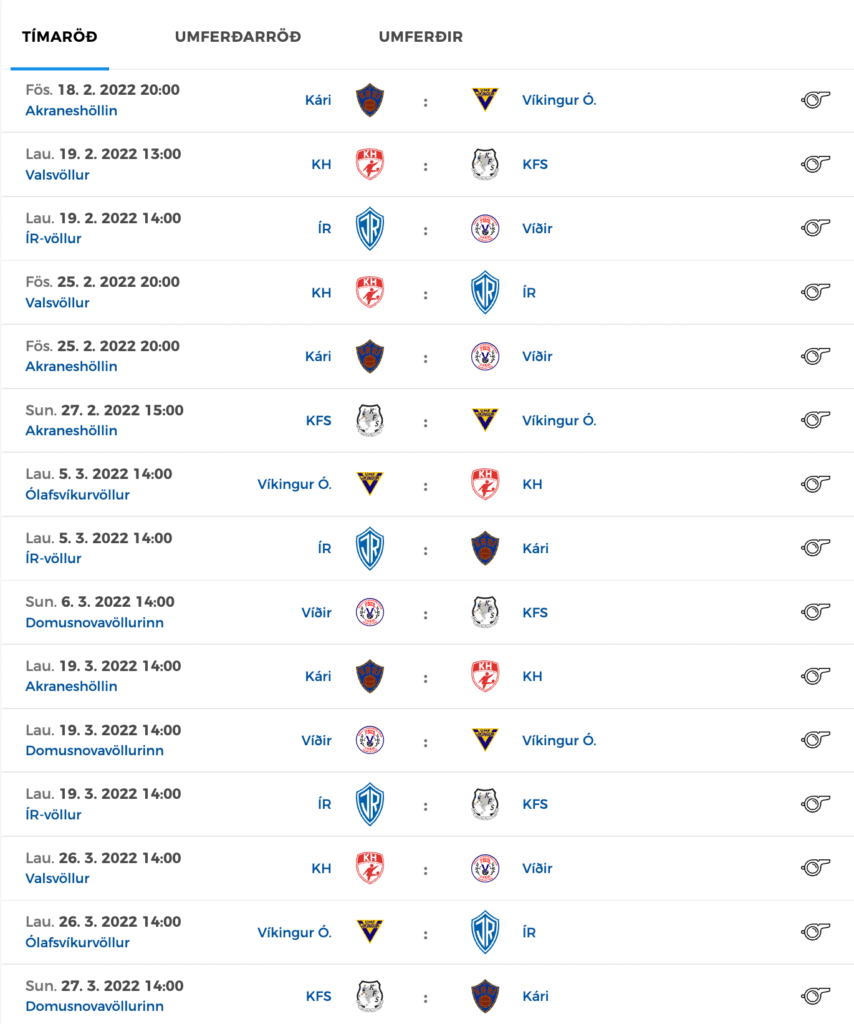Select the TÍMARÖÐ tab
The height and width of the screenshot is (1024, 854).
tap(59, 37)
